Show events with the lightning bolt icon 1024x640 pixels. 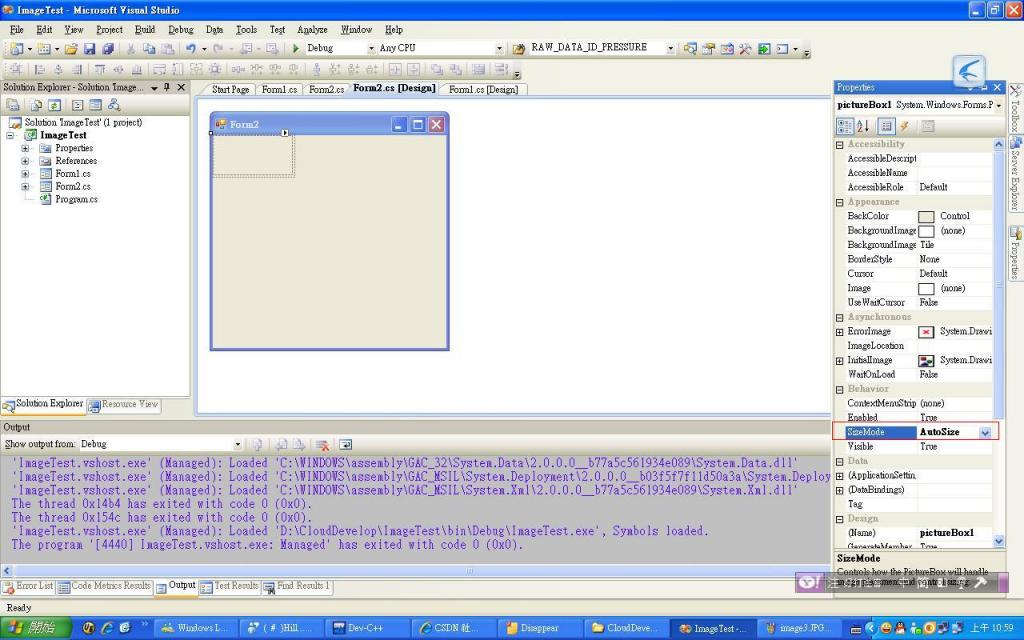[904, 126]
